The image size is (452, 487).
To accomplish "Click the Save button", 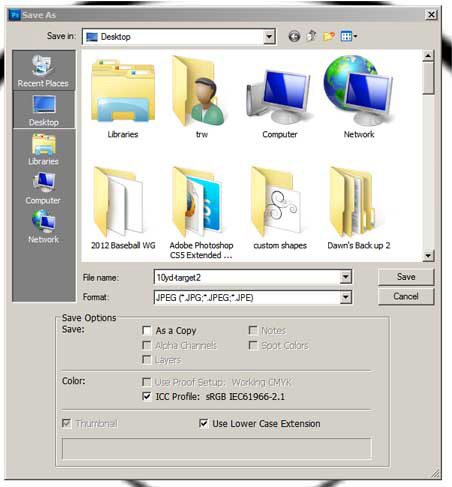I will pos(406,277).
